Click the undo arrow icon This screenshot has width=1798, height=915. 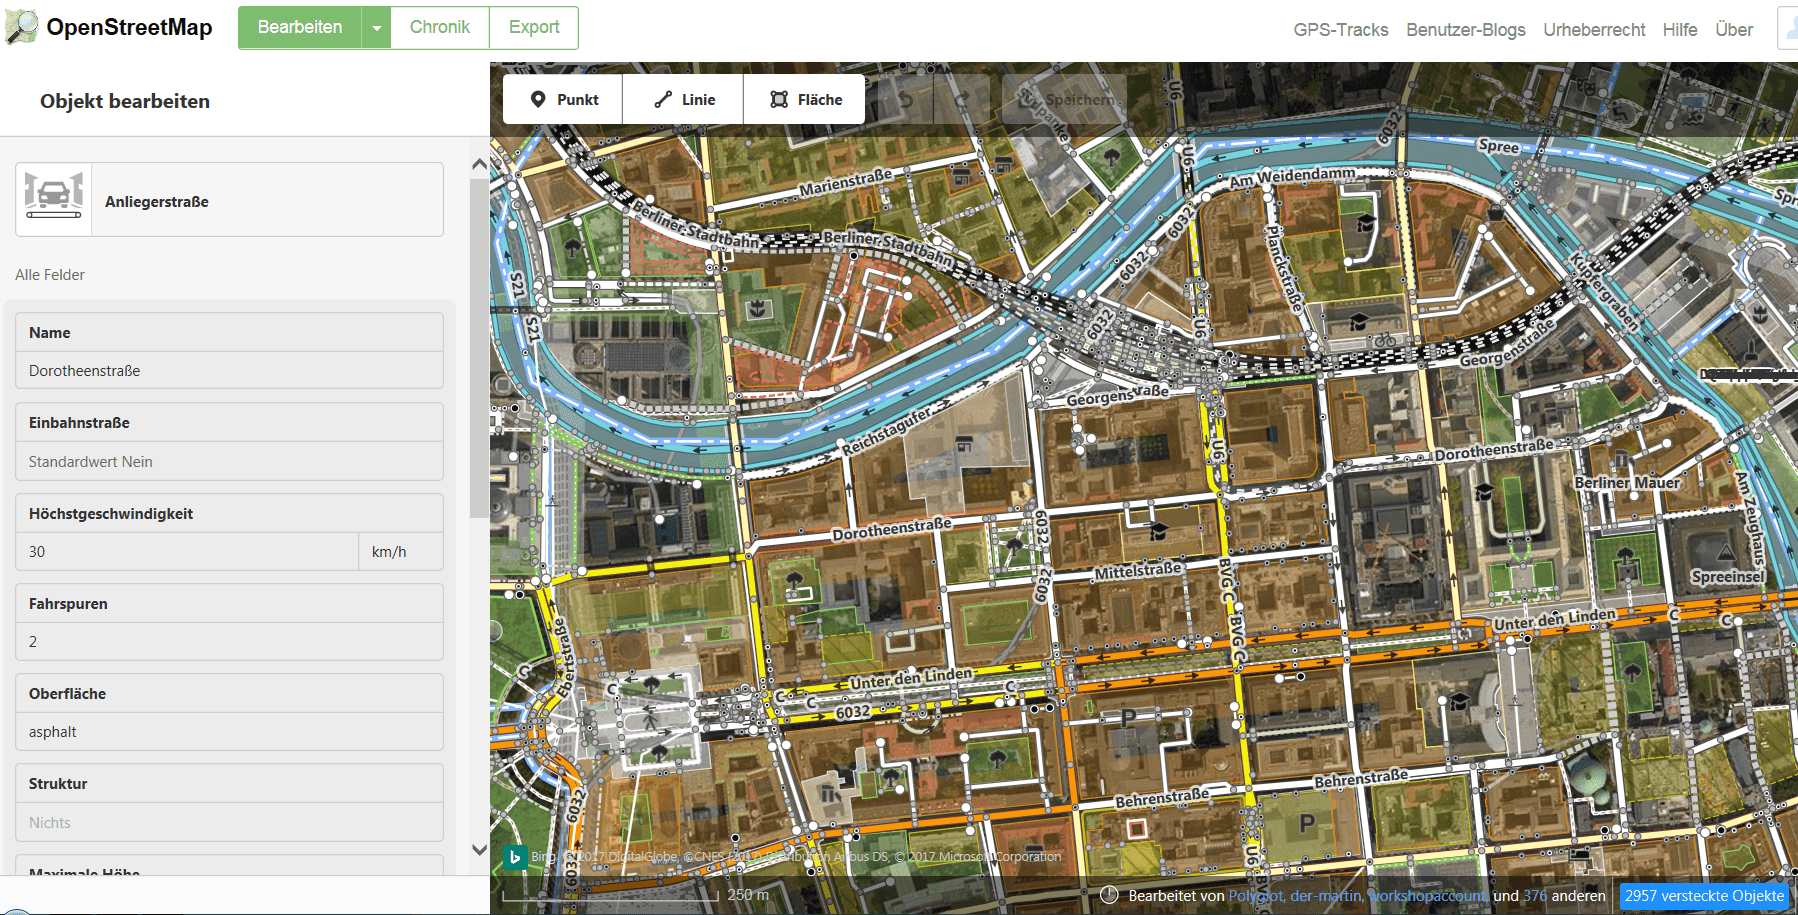point(905,99)
